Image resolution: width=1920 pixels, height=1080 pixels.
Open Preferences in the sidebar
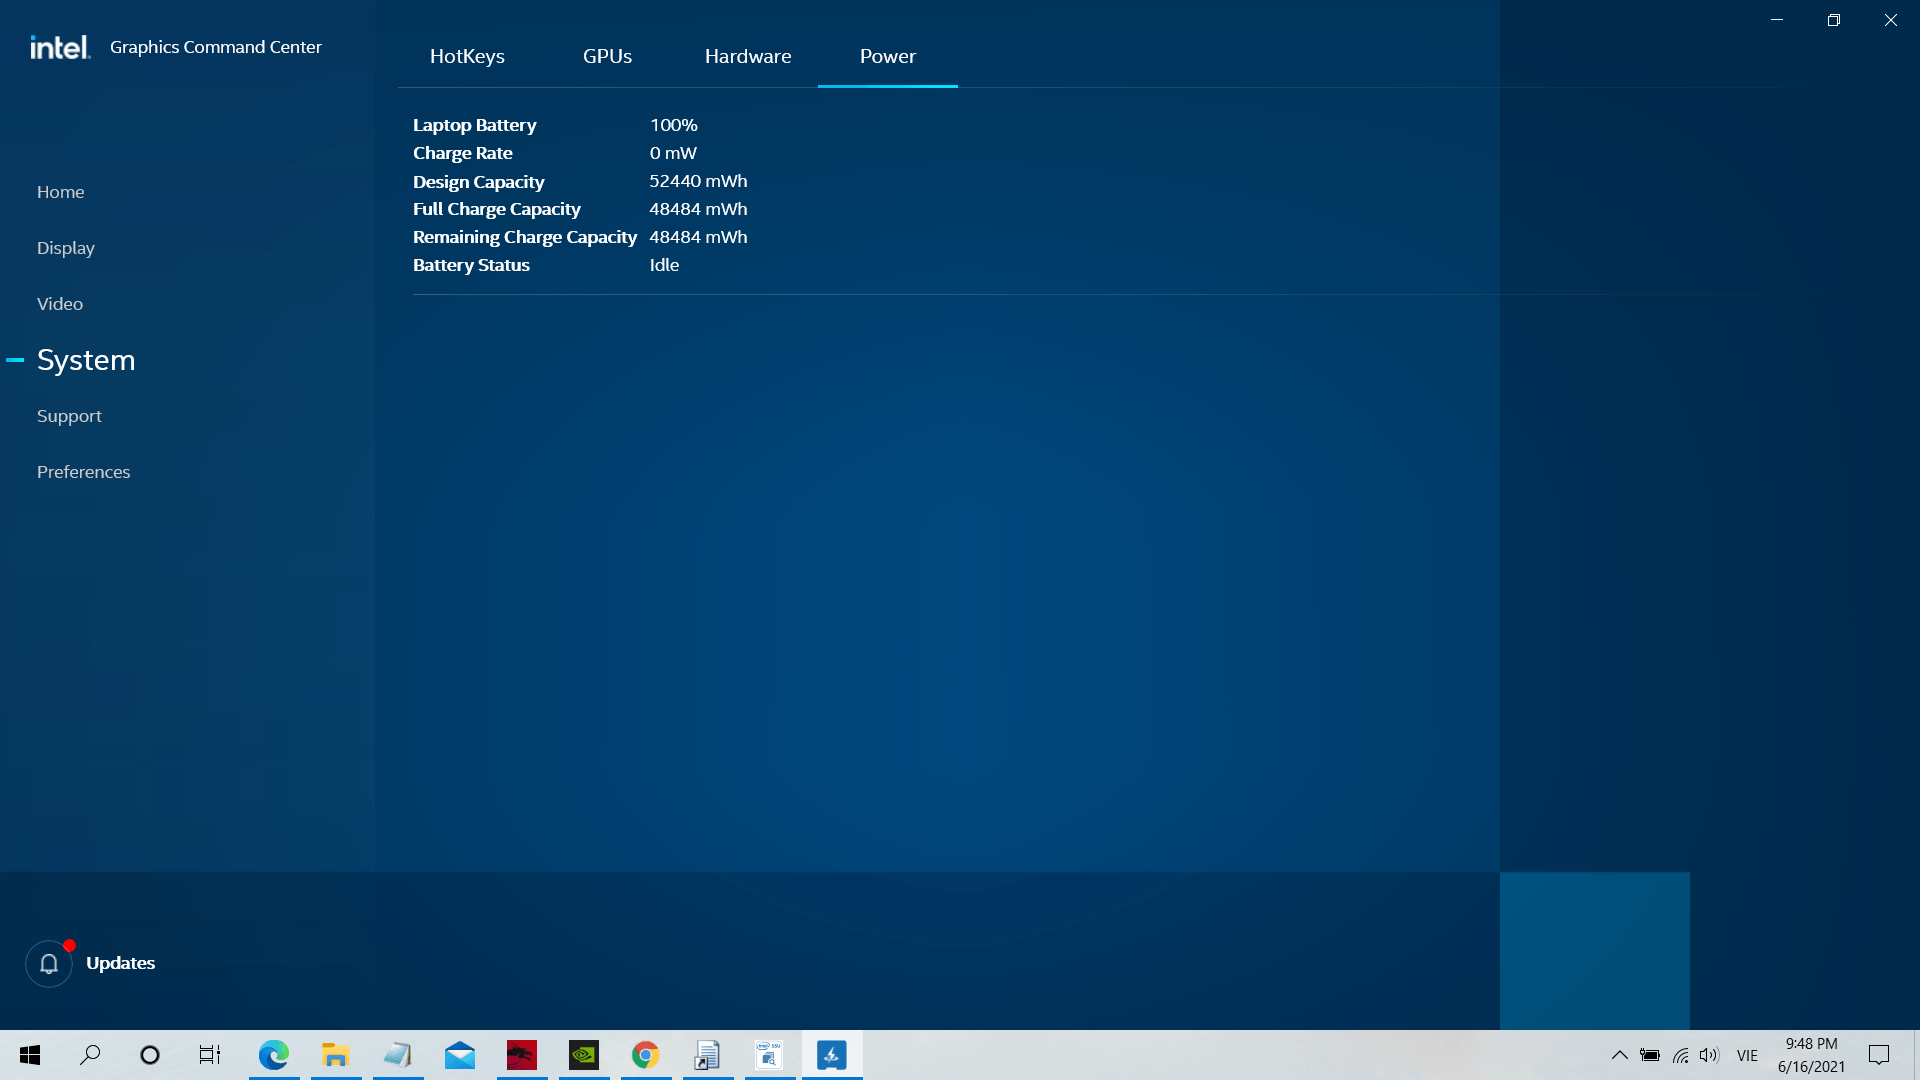[x=83, y=472]
